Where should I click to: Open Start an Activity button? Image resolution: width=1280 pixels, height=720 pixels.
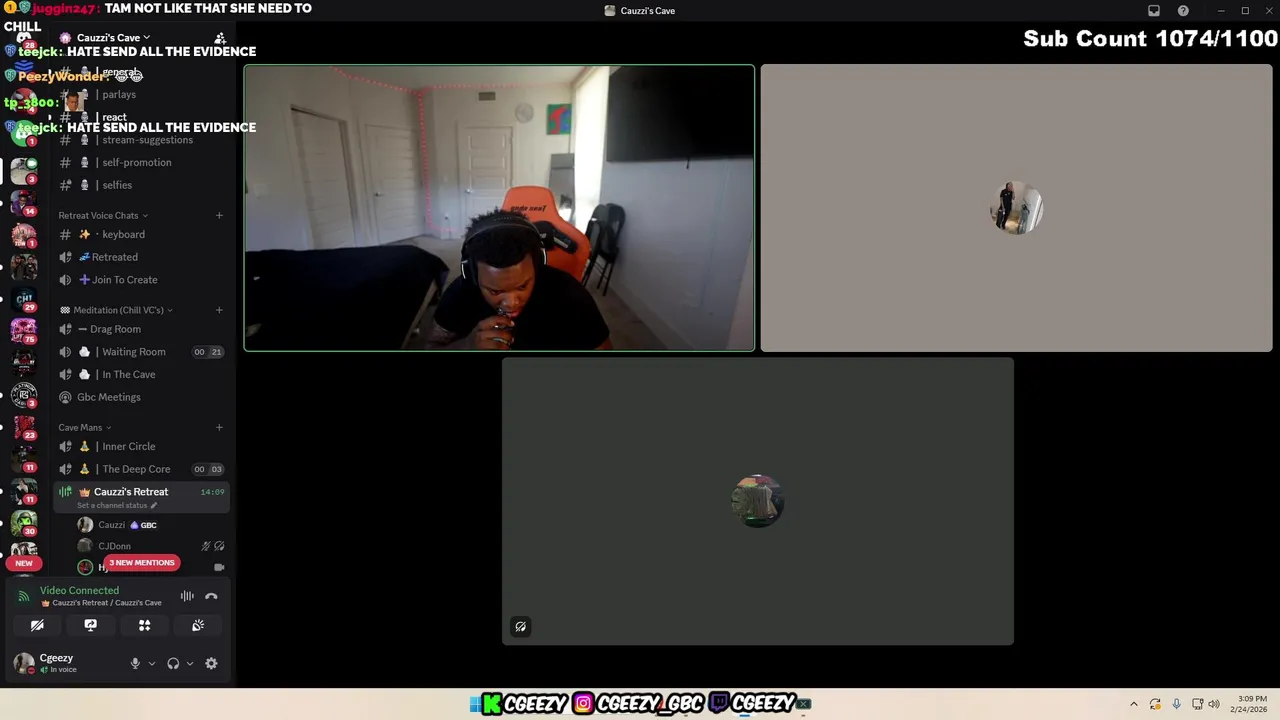tap(145, 625)
